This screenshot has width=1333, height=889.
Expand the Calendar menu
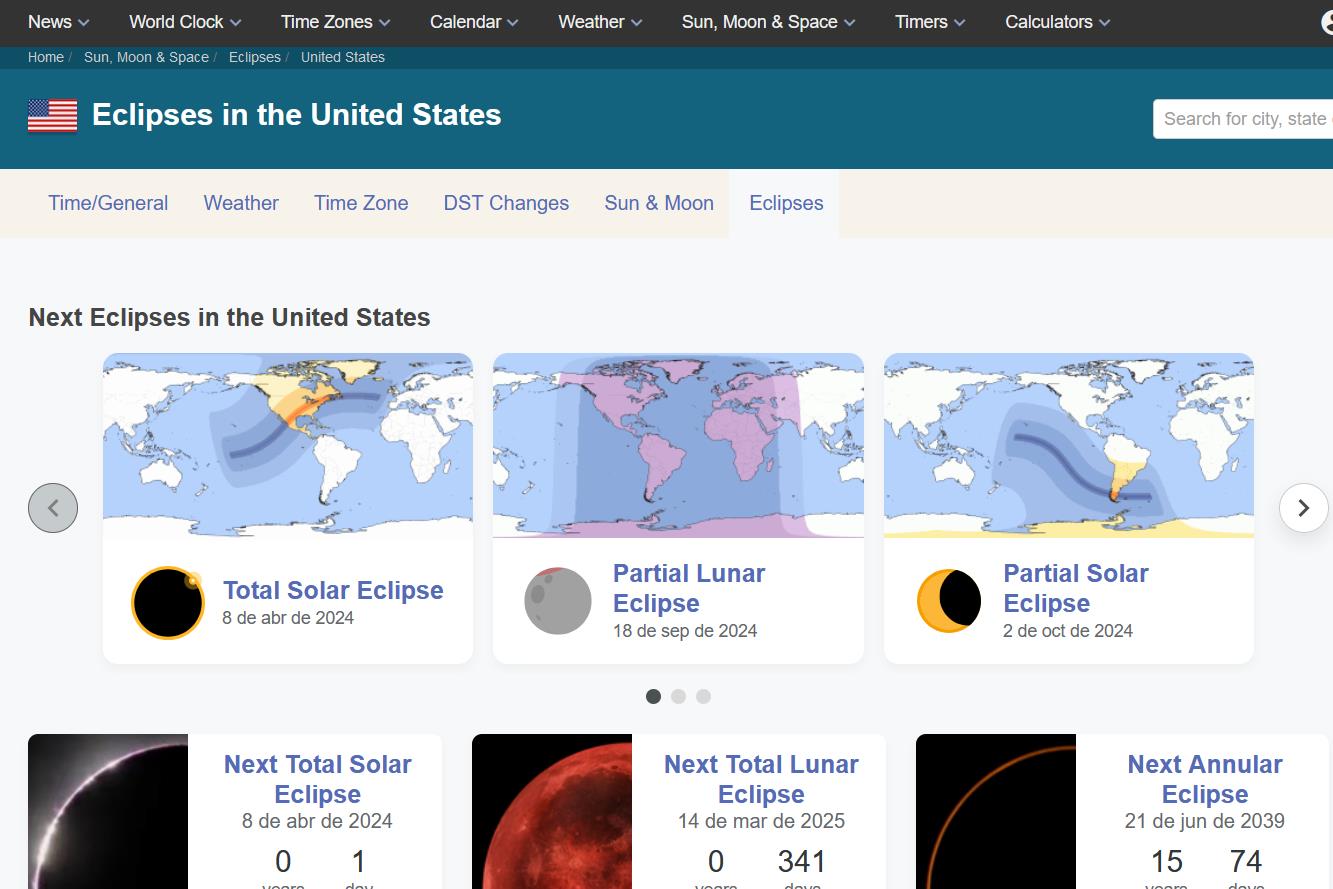(474, 22)
